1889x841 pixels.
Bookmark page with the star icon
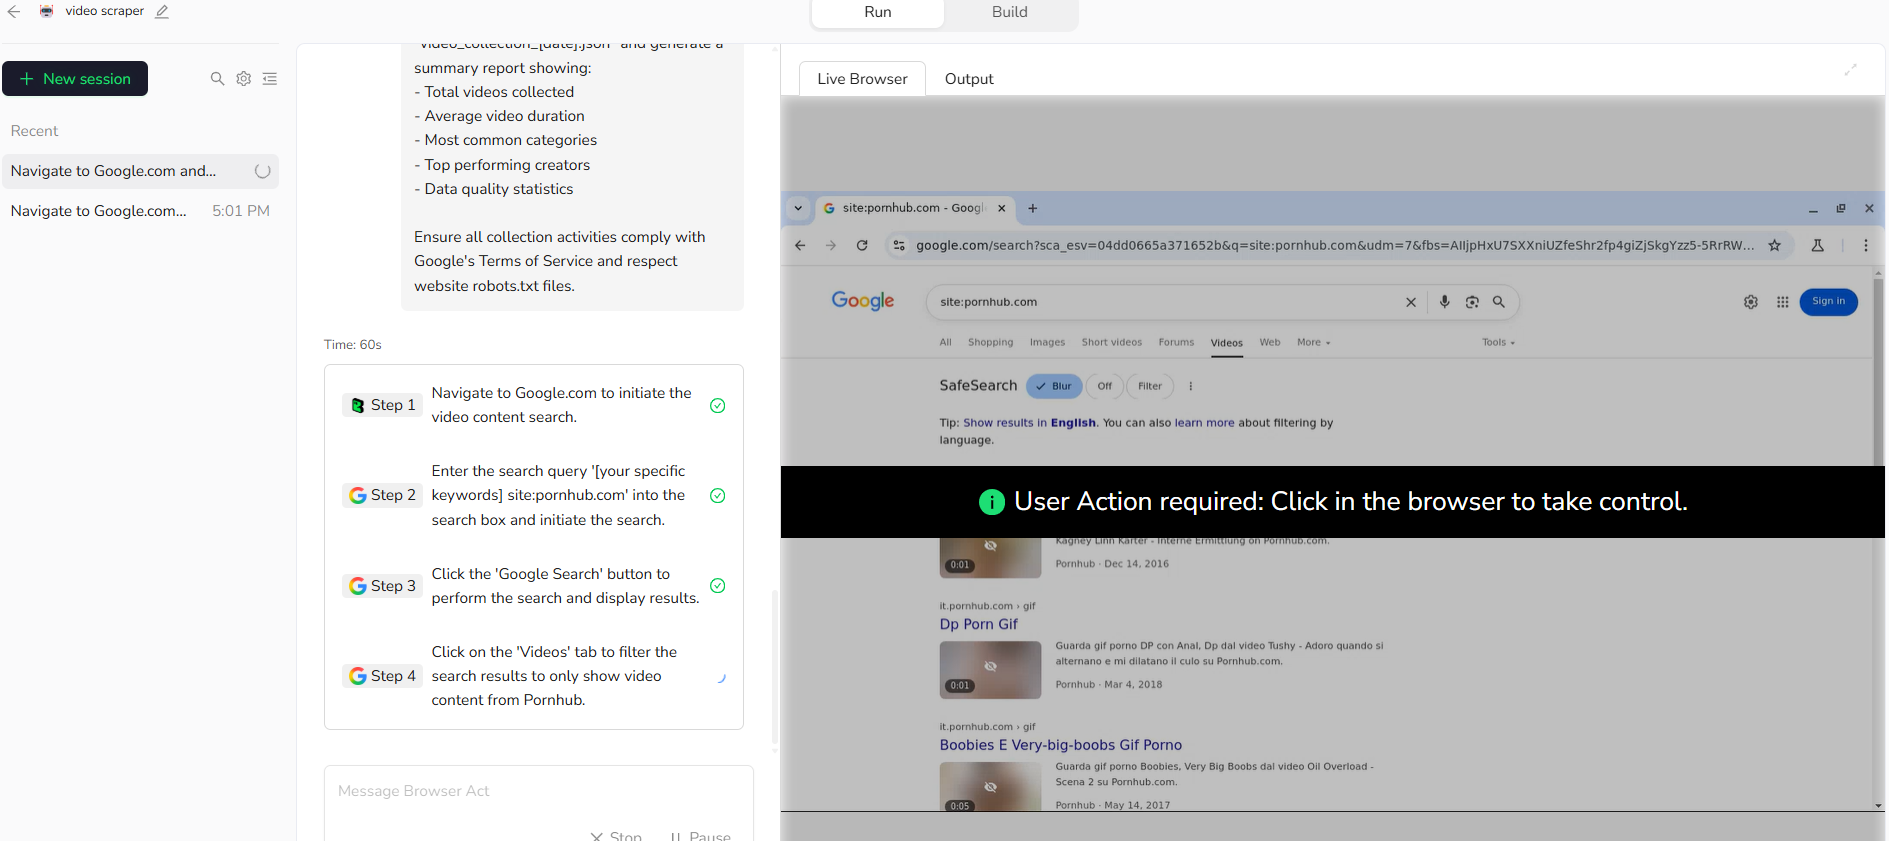click(x=1775, y=245)
